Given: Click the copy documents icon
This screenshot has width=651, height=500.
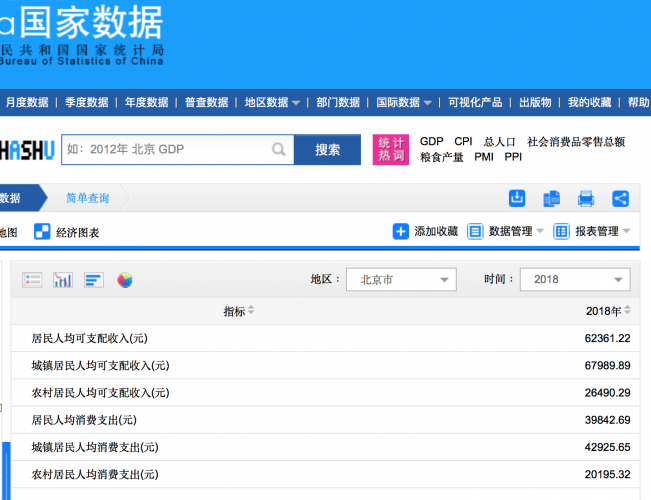Looking at the screenshot, I should tap(551, 198).
